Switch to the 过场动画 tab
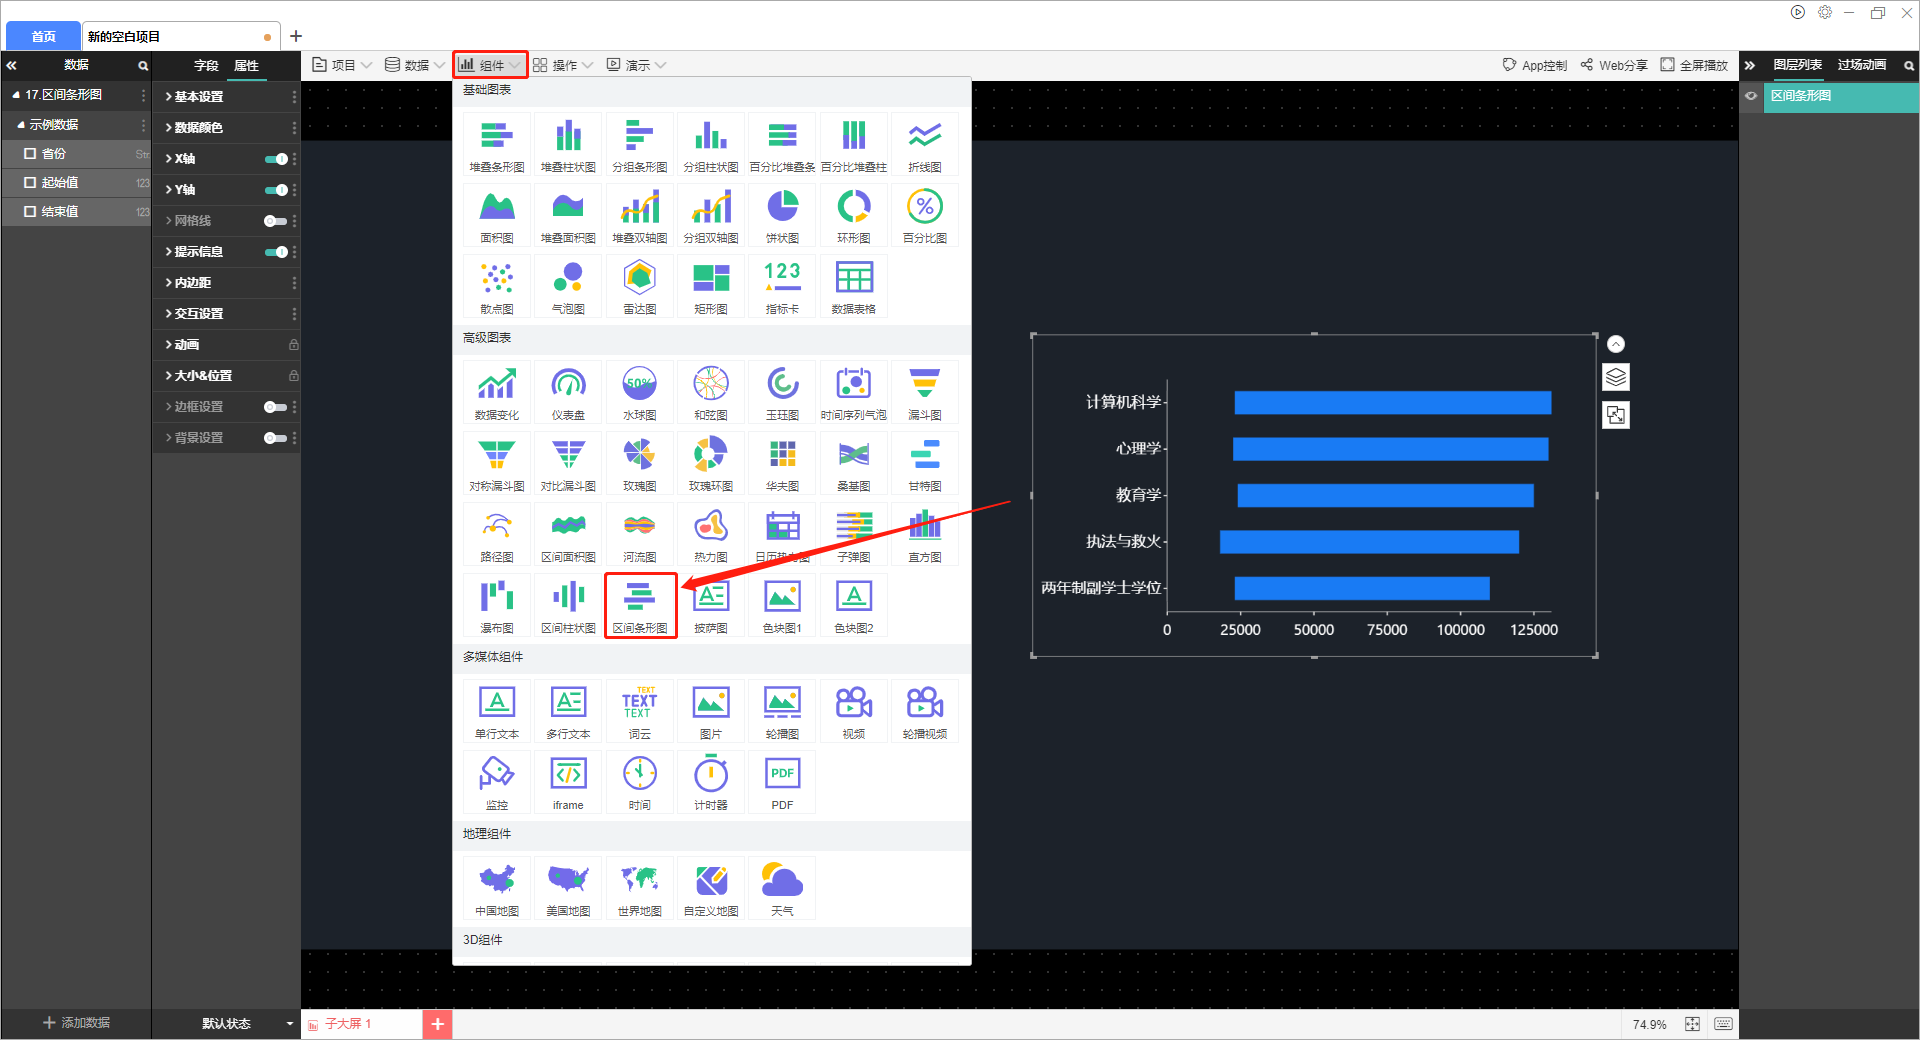The width and height of the screenshot is (1920, 1040). point(1861,65)
